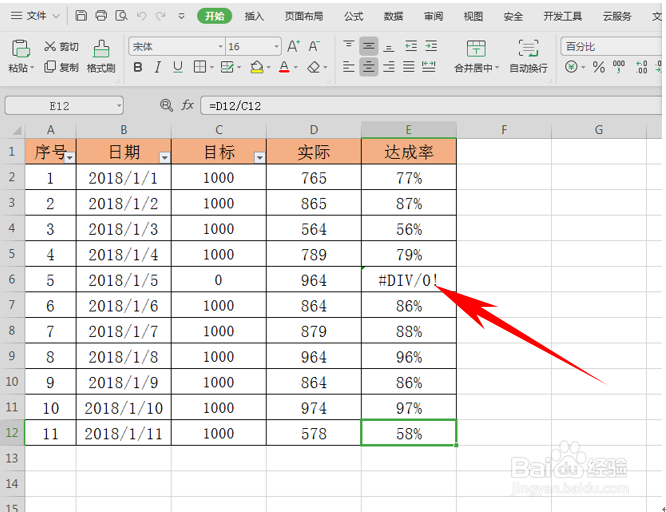
Task: Toggle Bold formatting
Action: [x=138, y=67]
